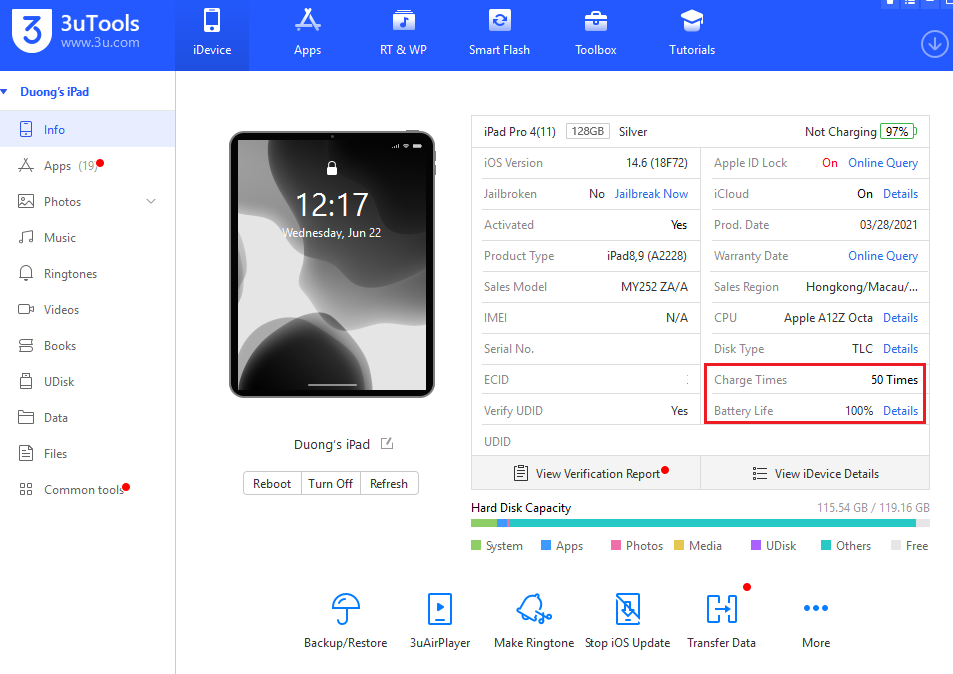
Task: Click the Stop iOS Update icon
Action: [627, 608]
